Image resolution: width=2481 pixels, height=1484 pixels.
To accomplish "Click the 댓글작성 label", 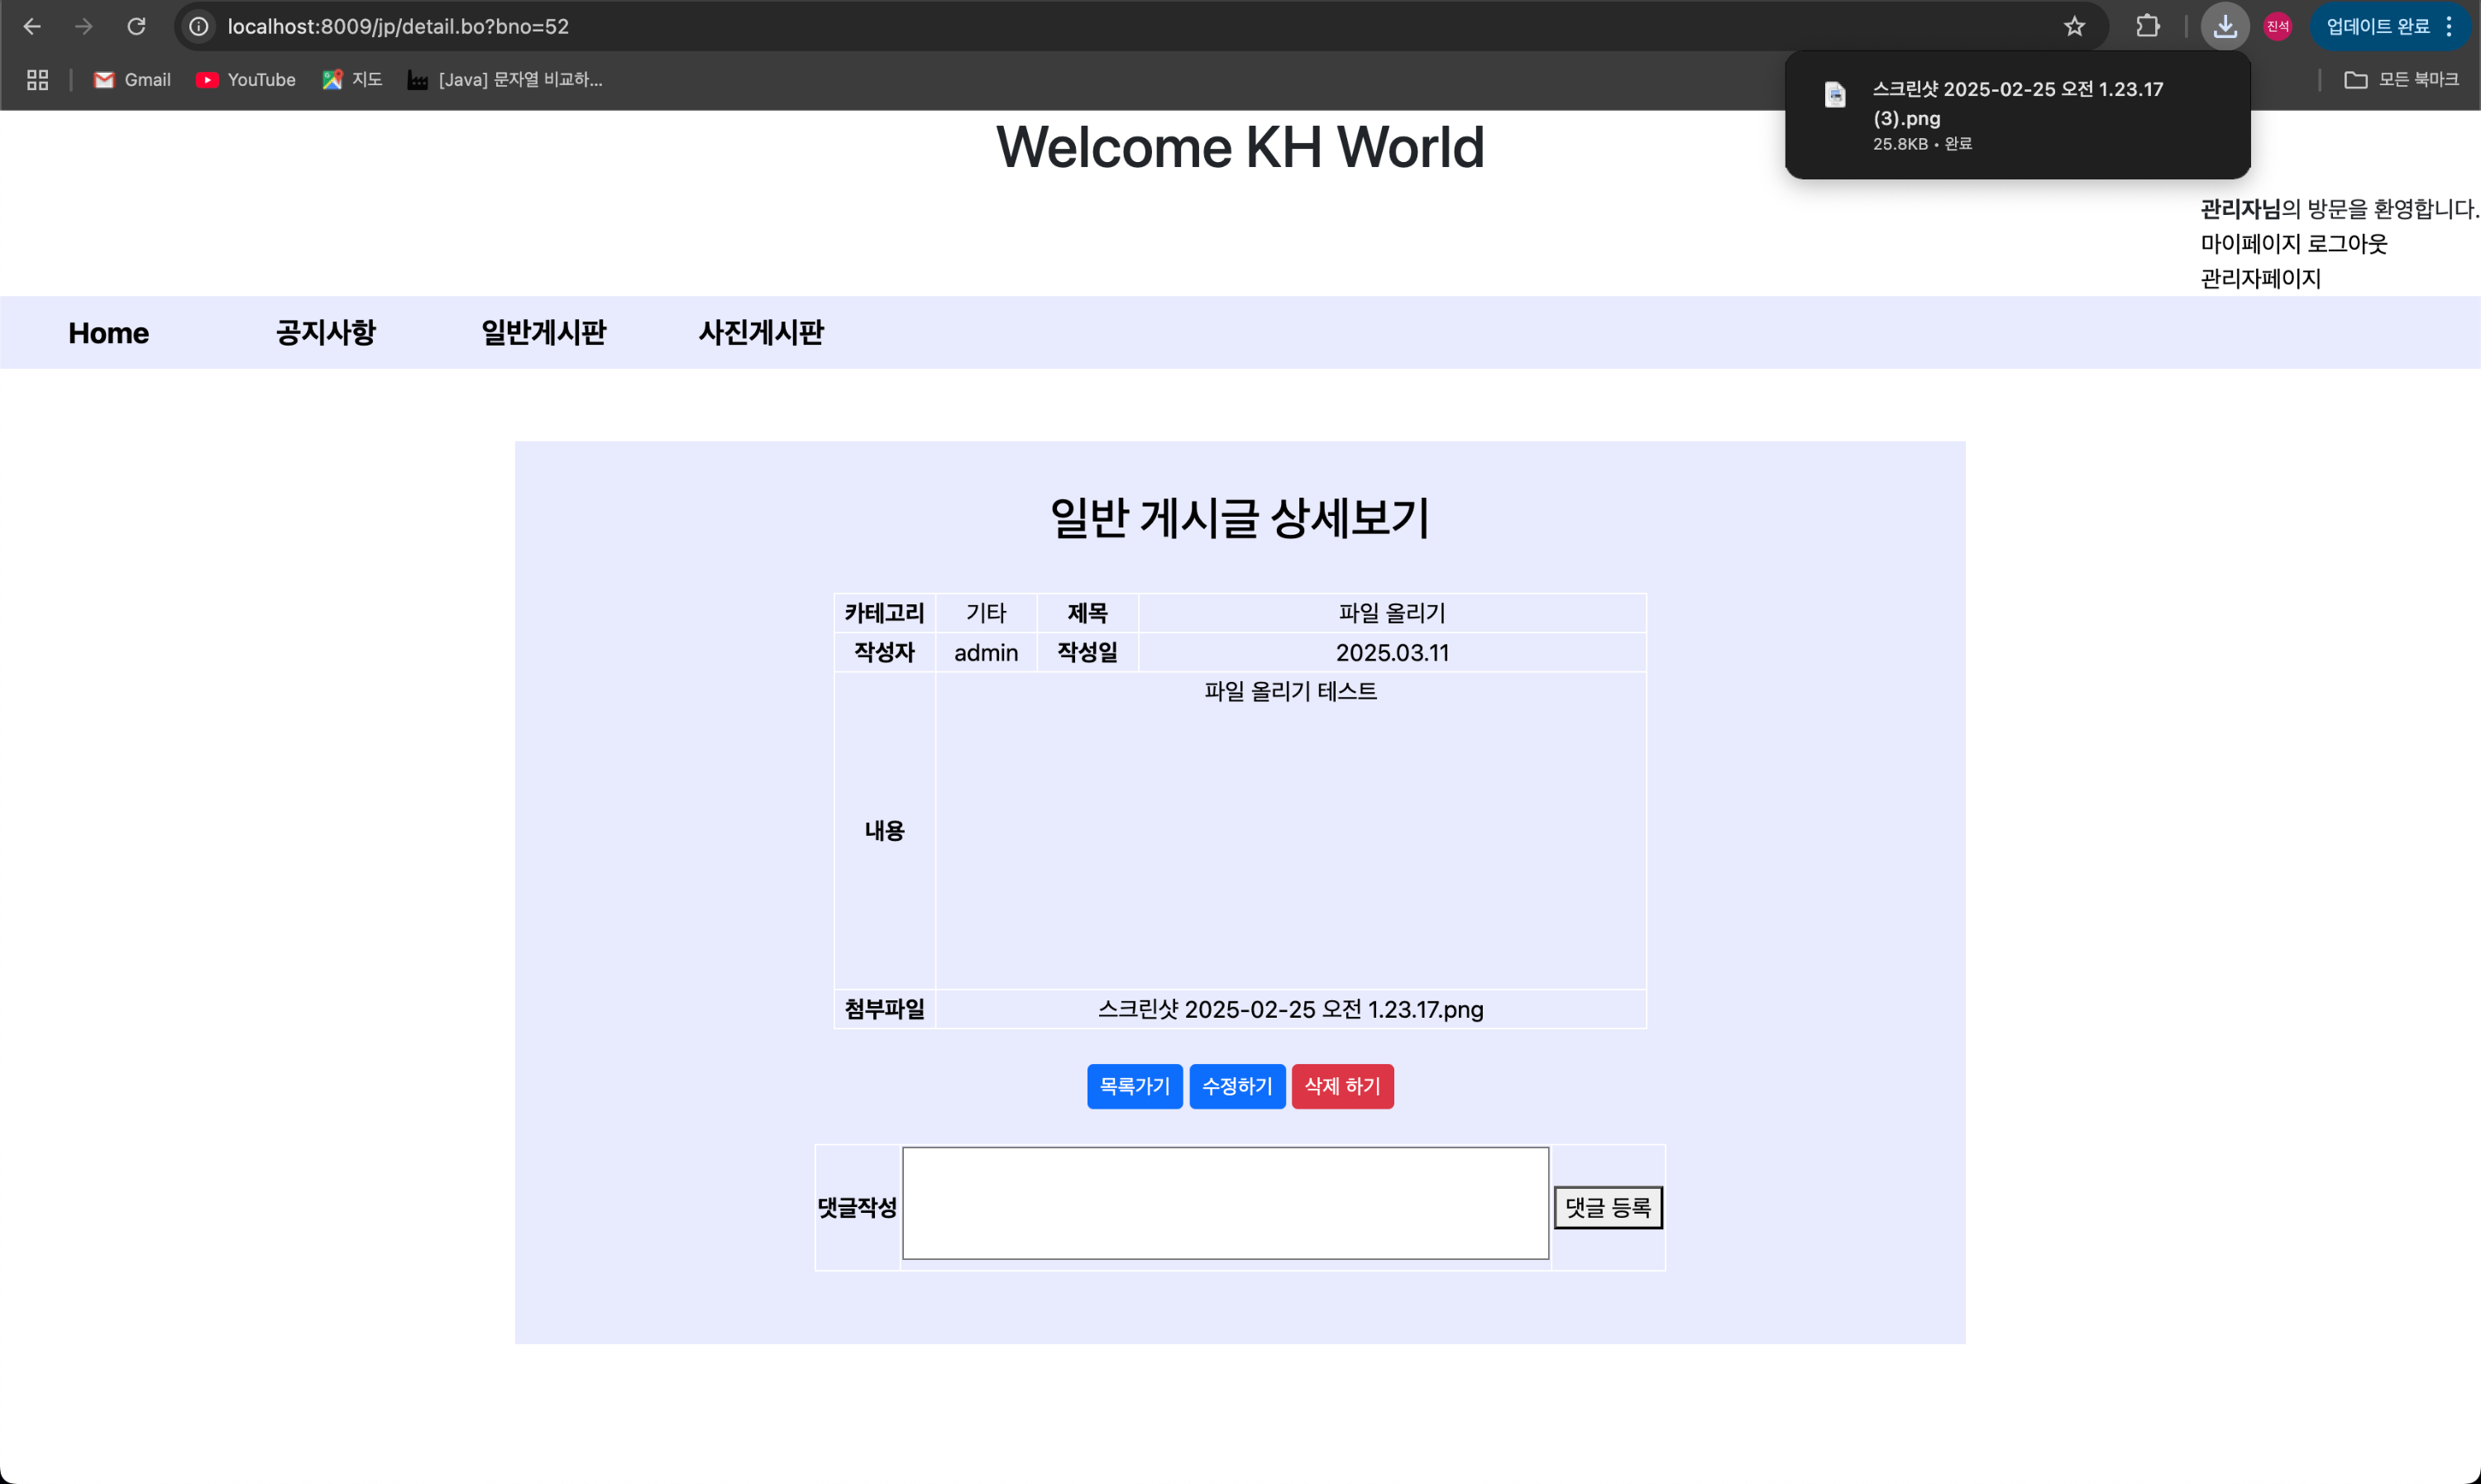I will tap(857, 1208).
